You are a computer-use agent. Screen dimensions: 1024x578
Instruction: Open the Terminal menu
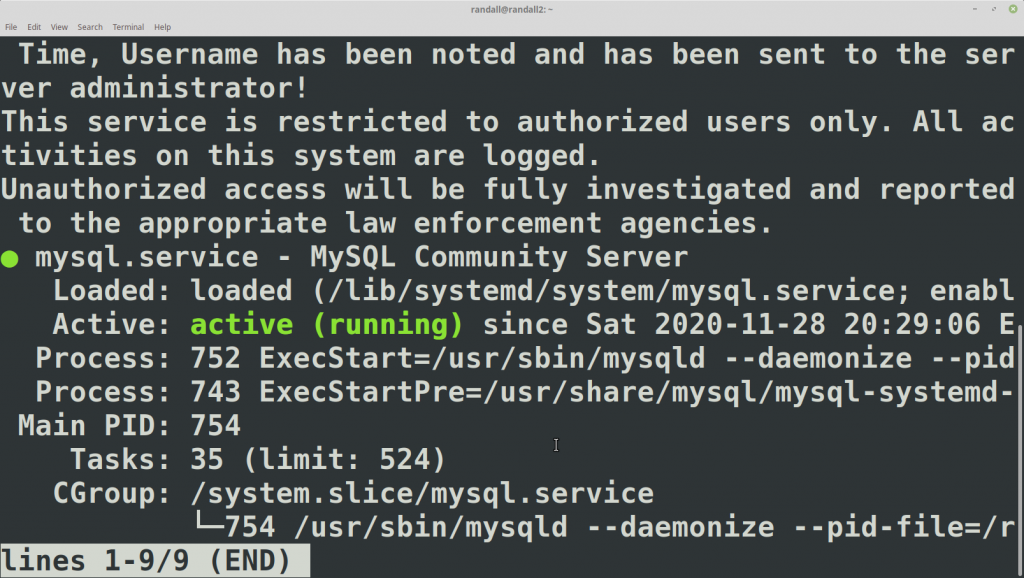click(x=128, y=27)
